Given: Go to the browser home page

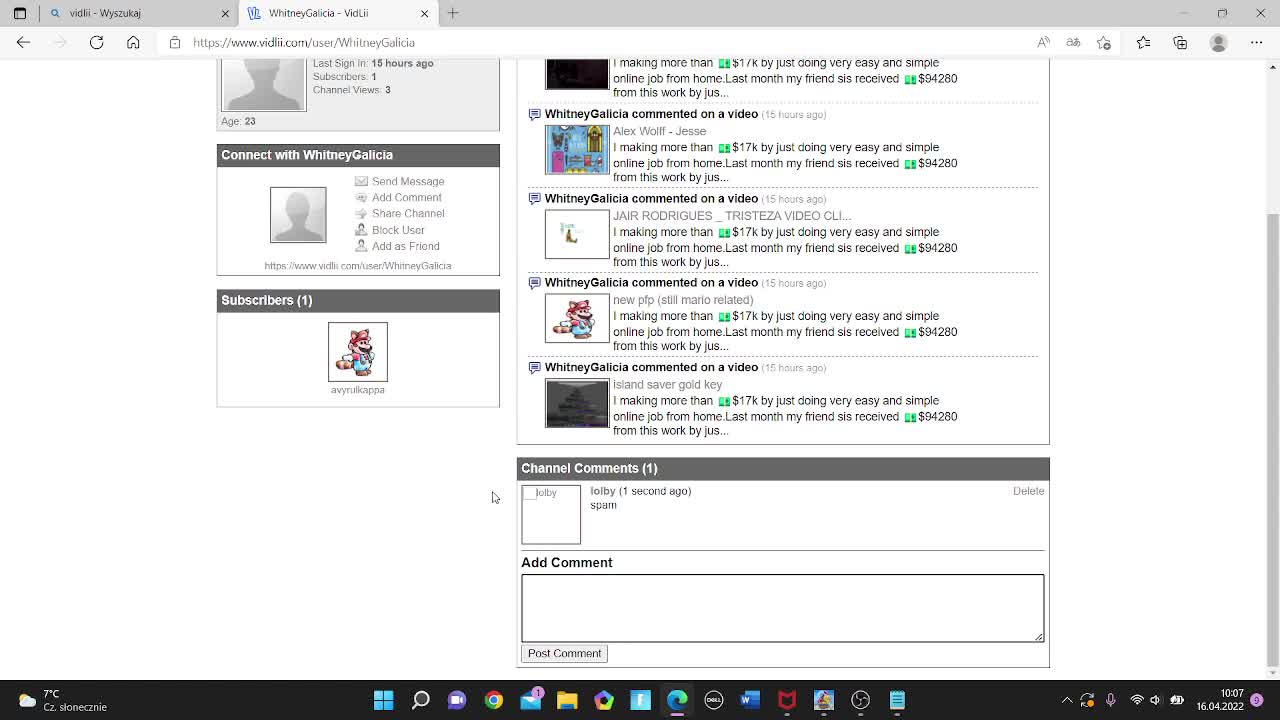Looking at the screenshot, I should pyautogui.click(x=133, y=42).
